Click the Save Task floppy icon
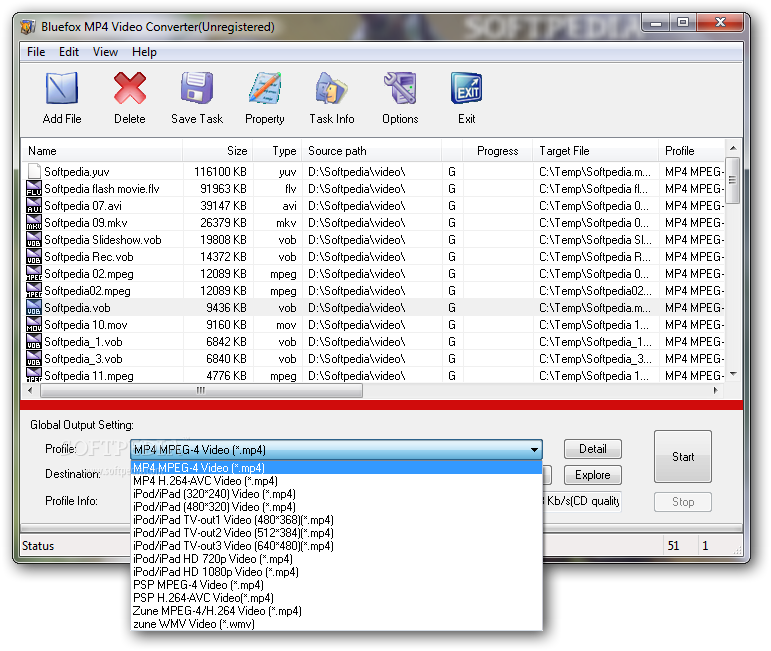This screenshot has height=651, width=771. 197,89
